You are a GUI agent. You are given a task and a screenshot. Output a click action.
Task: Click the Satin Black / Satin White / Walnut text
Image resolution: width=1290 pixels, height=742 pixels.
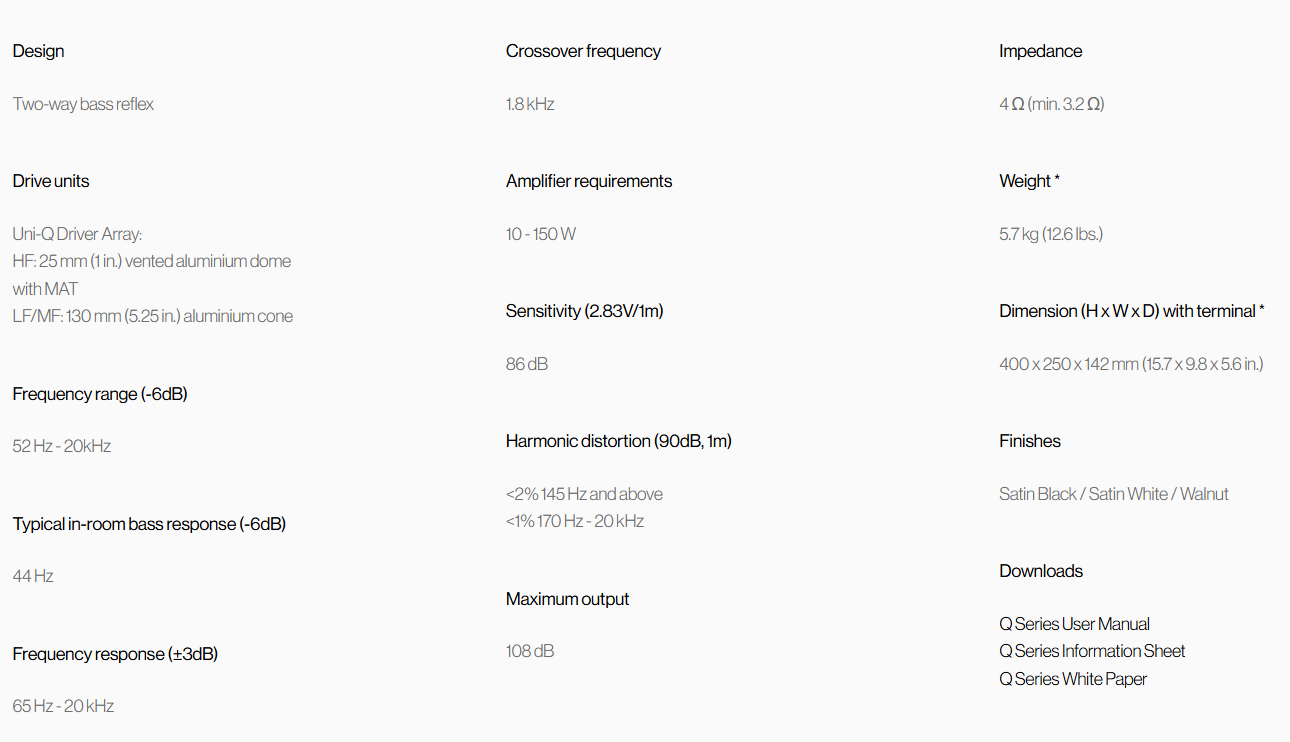(1114, 494)
